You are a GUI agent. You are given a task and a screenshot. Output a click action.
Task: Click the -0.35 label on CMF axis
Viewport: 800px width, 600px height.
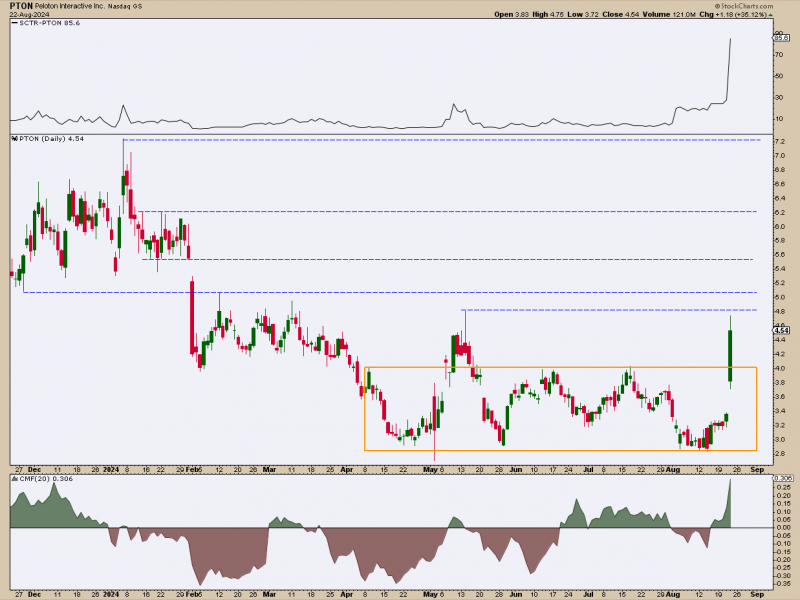click(782, 584)
